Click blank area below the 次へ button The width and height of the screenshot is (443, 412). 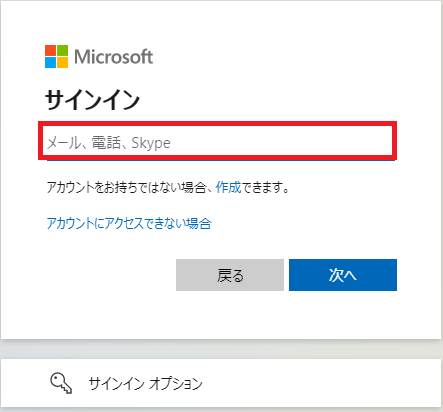[x=343, y=315]
